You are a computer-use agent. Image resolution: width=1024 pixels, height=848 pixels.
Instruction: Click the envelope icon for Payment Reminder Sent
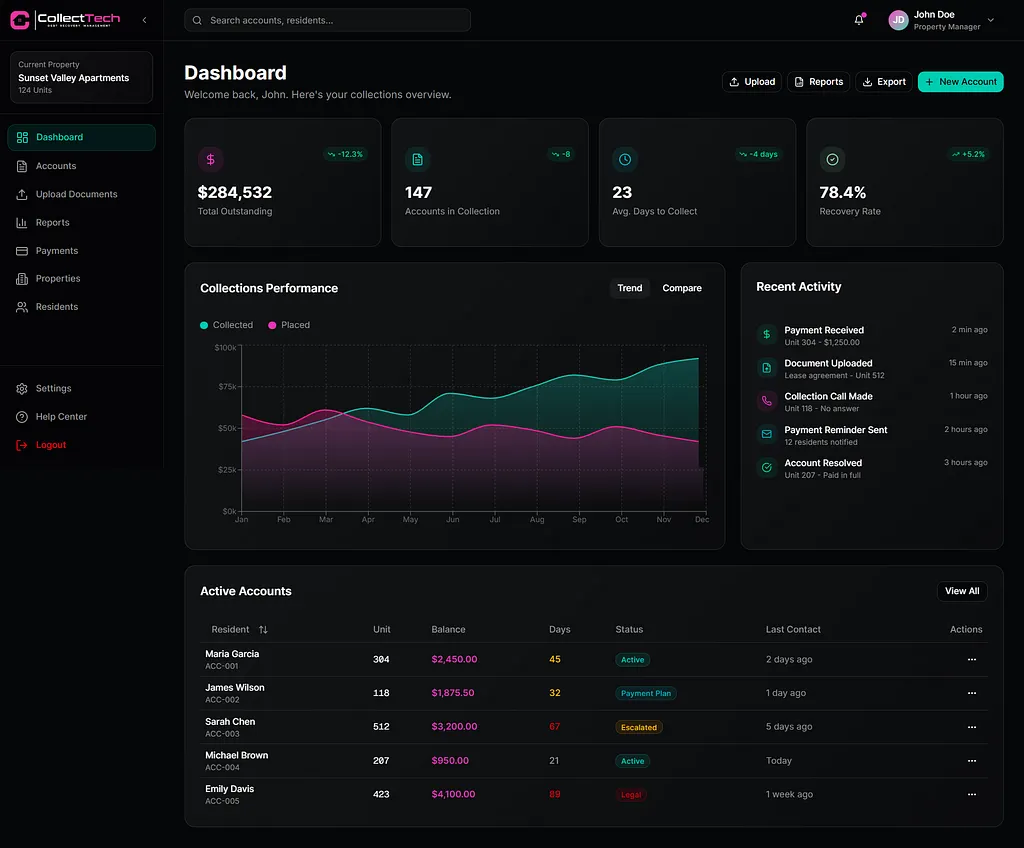767,434
